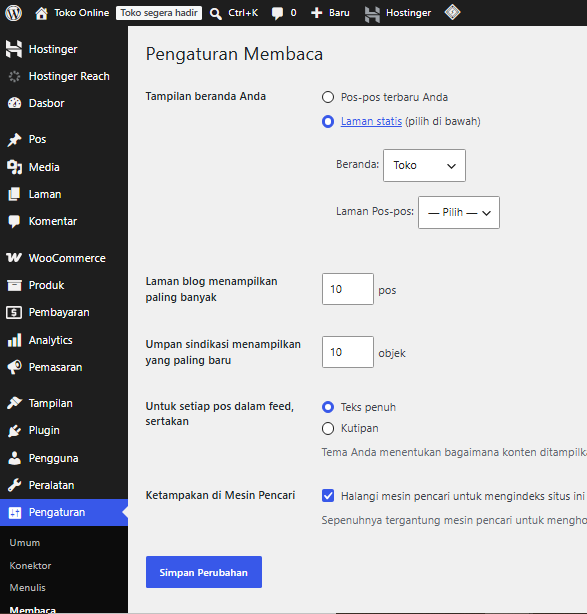Click Ctrl+K search shortcut label
Screen dimensions: 587x614
tap(243, 13)
